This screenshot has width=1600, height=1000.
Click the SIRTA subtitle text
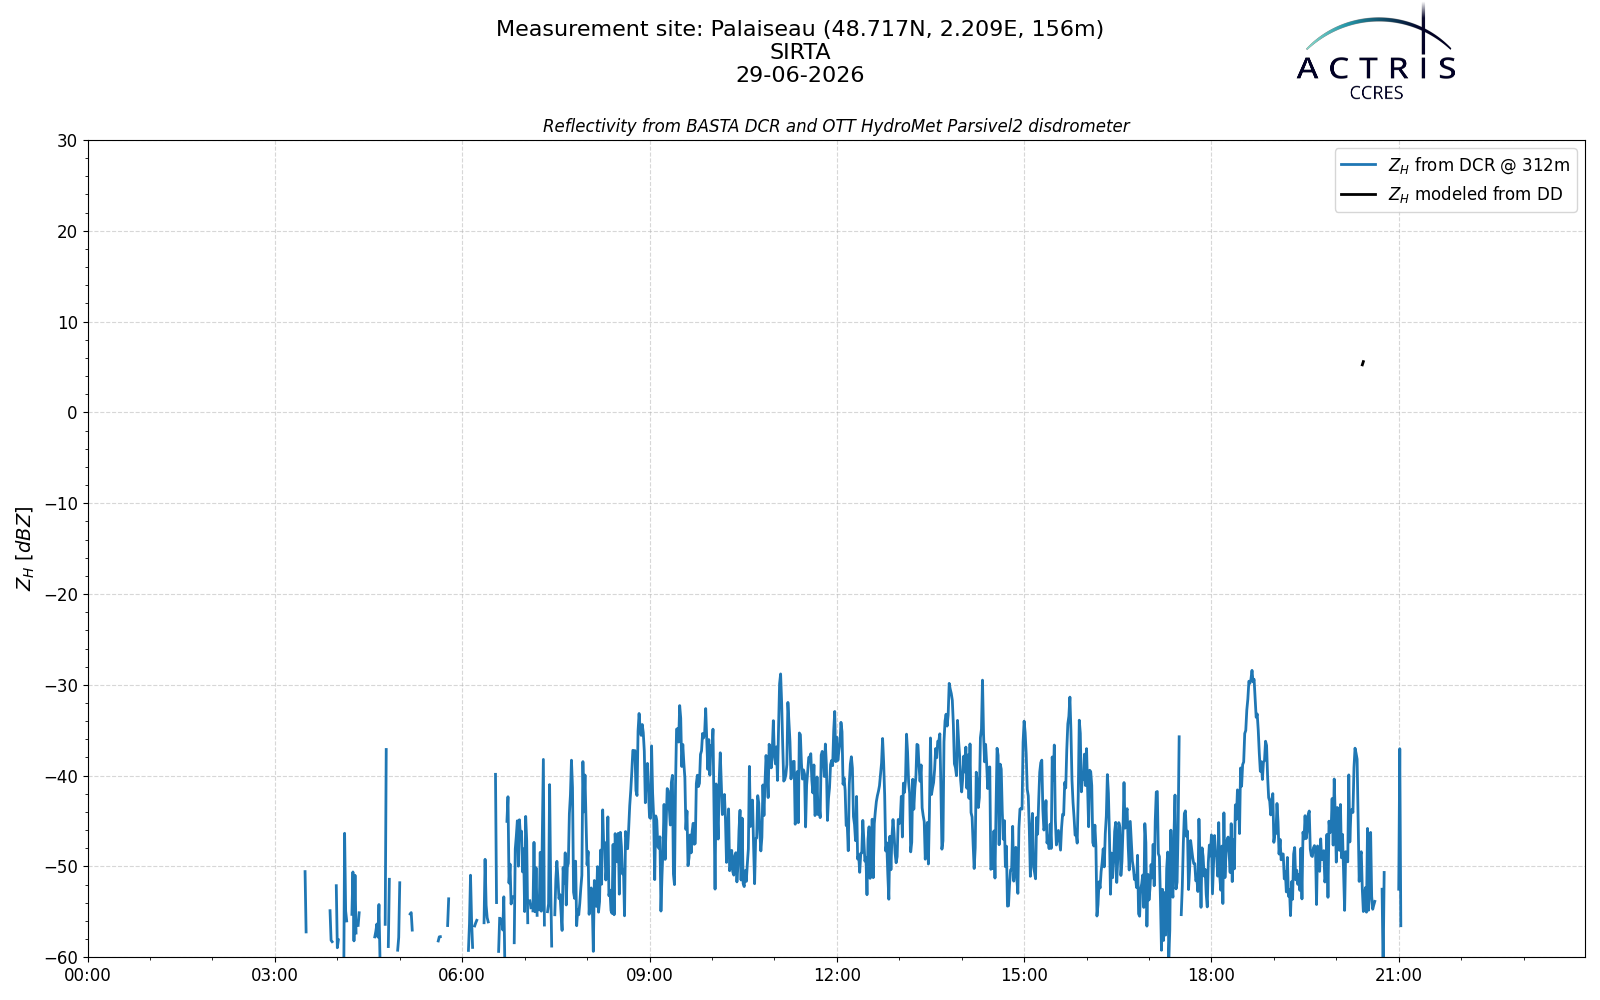(800, 52)
